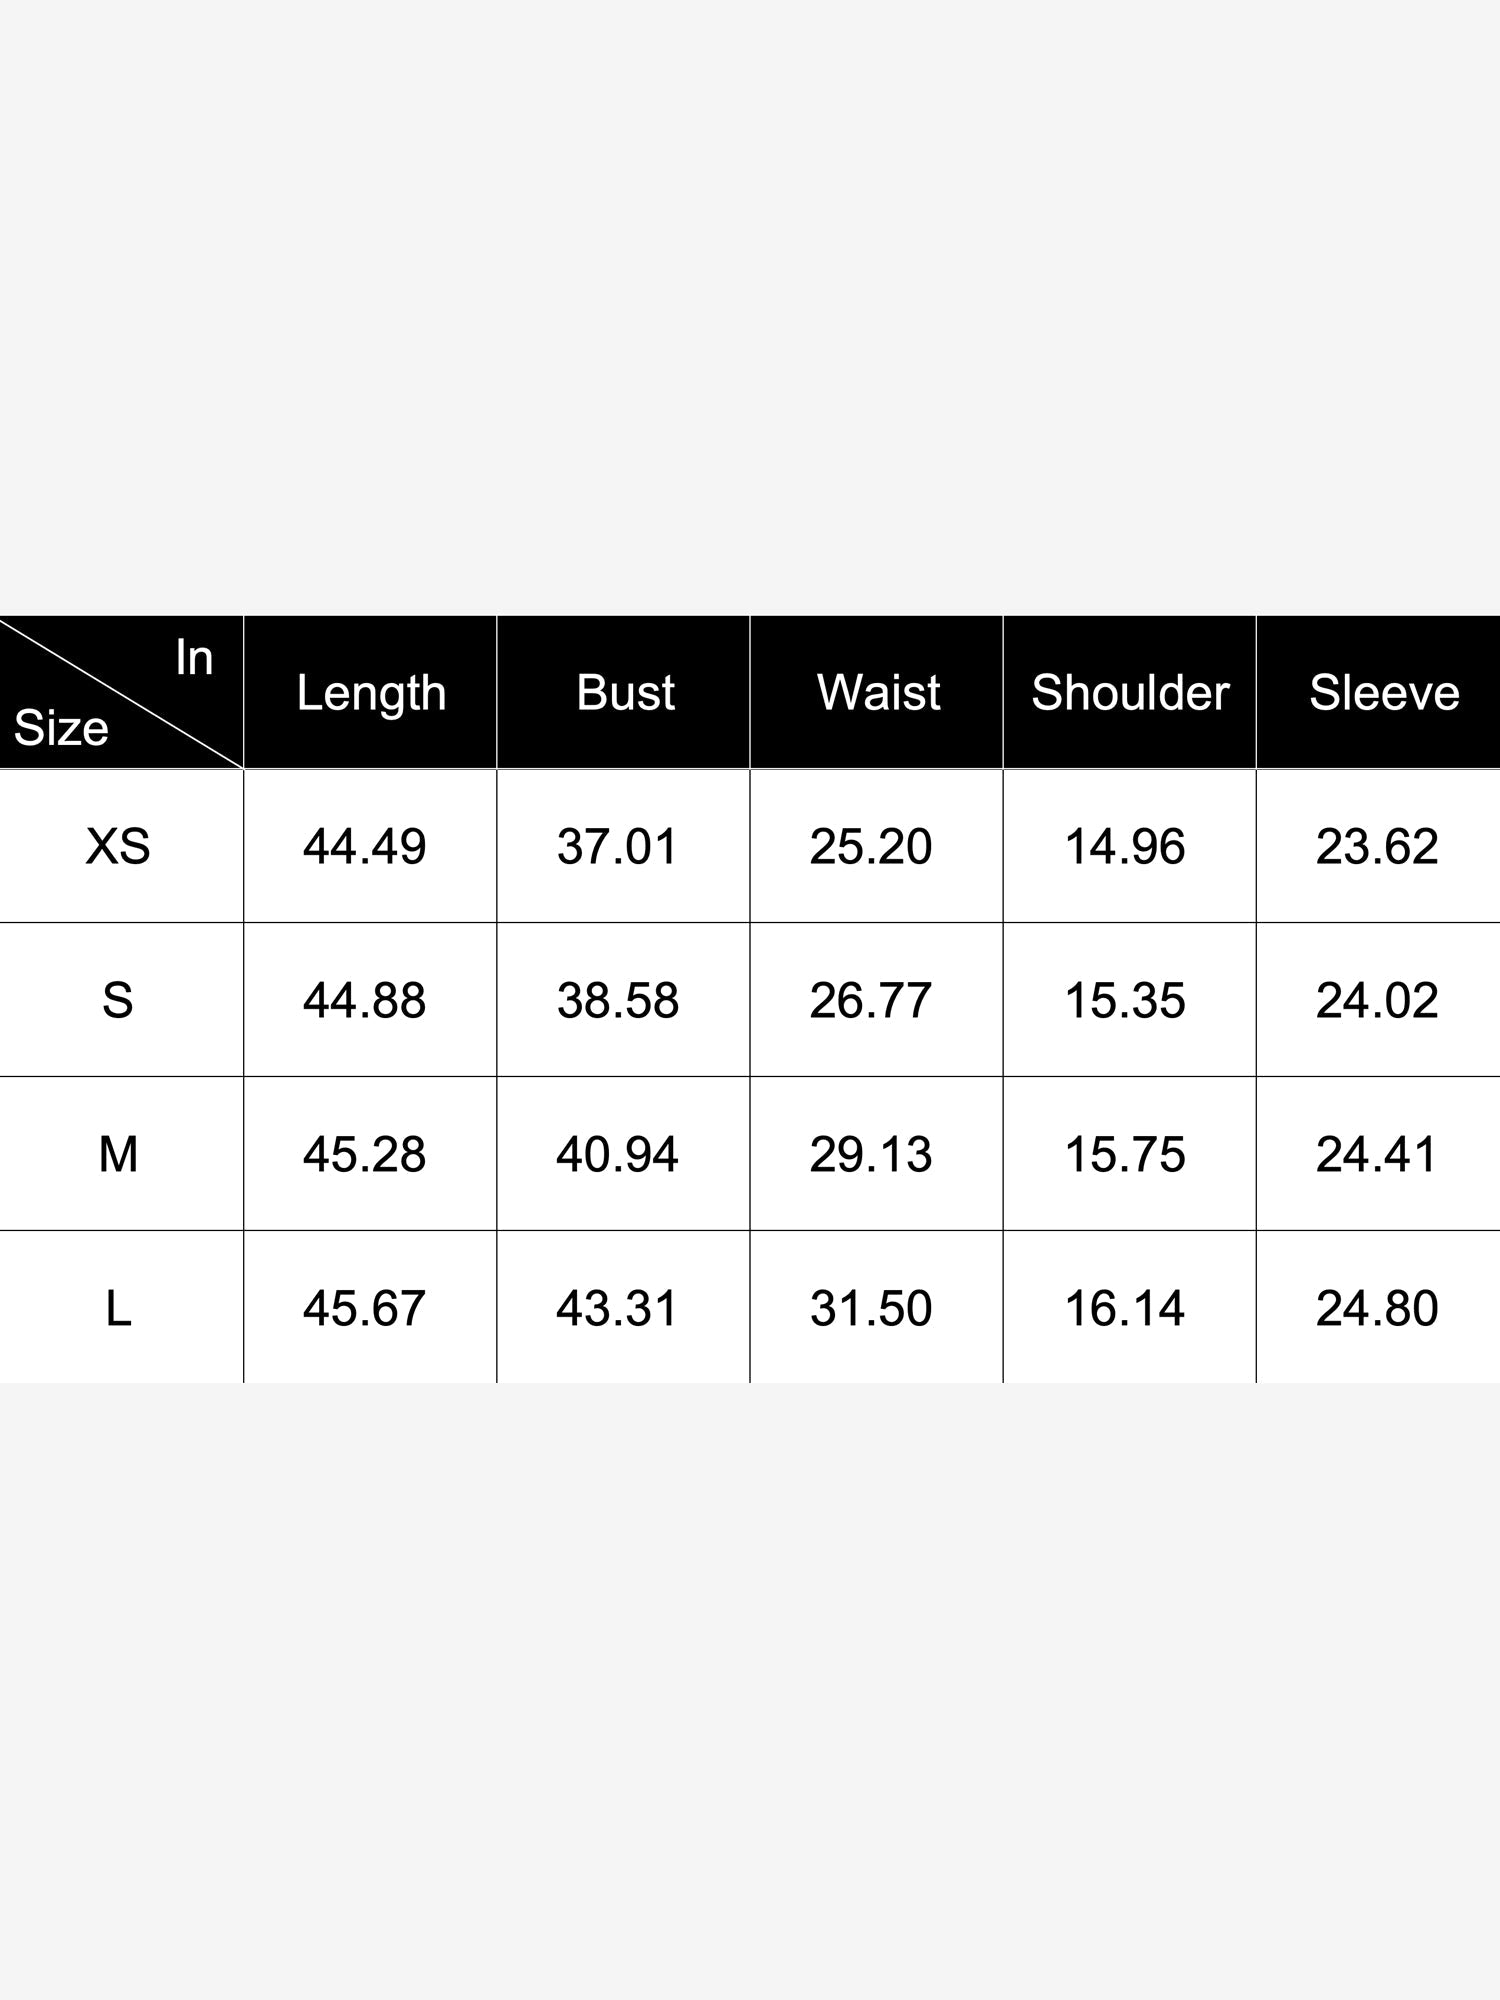Click the XS sleeve value 23.62
The image size is (1500, 2000).
pos(1377,847)
